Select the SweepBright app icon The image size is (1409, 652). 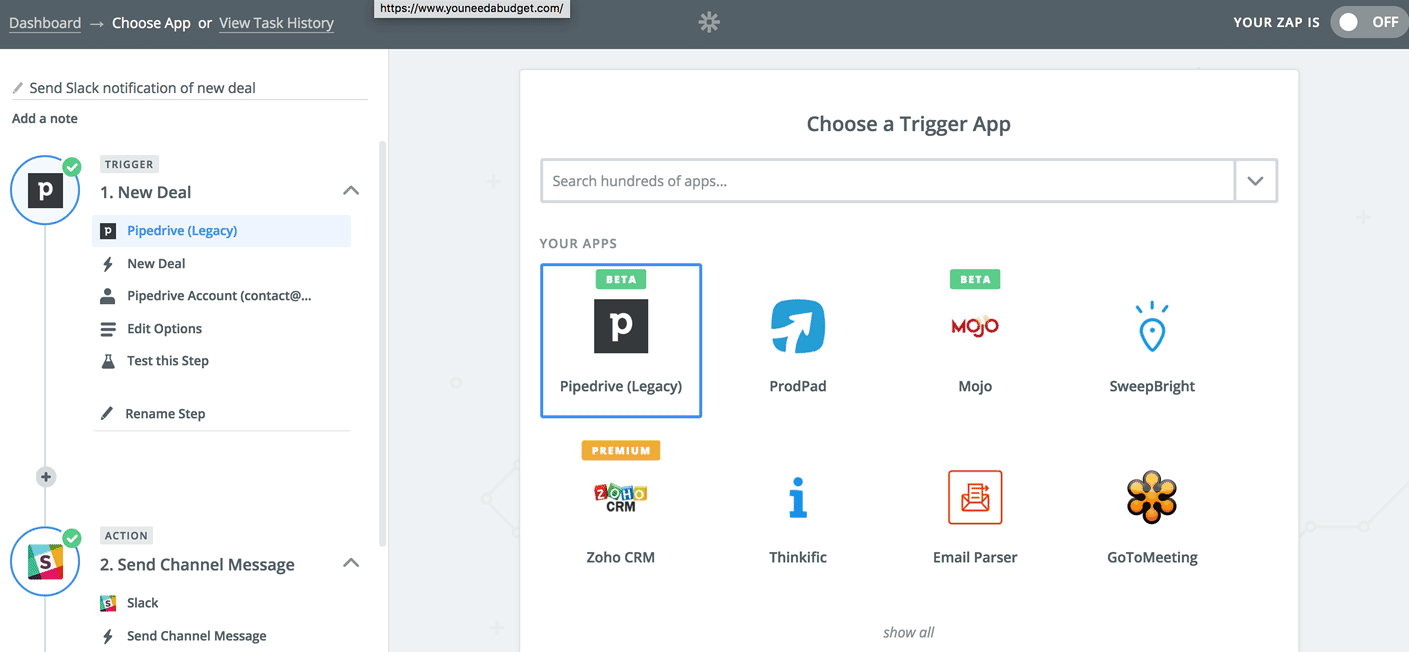point(1152,326)
